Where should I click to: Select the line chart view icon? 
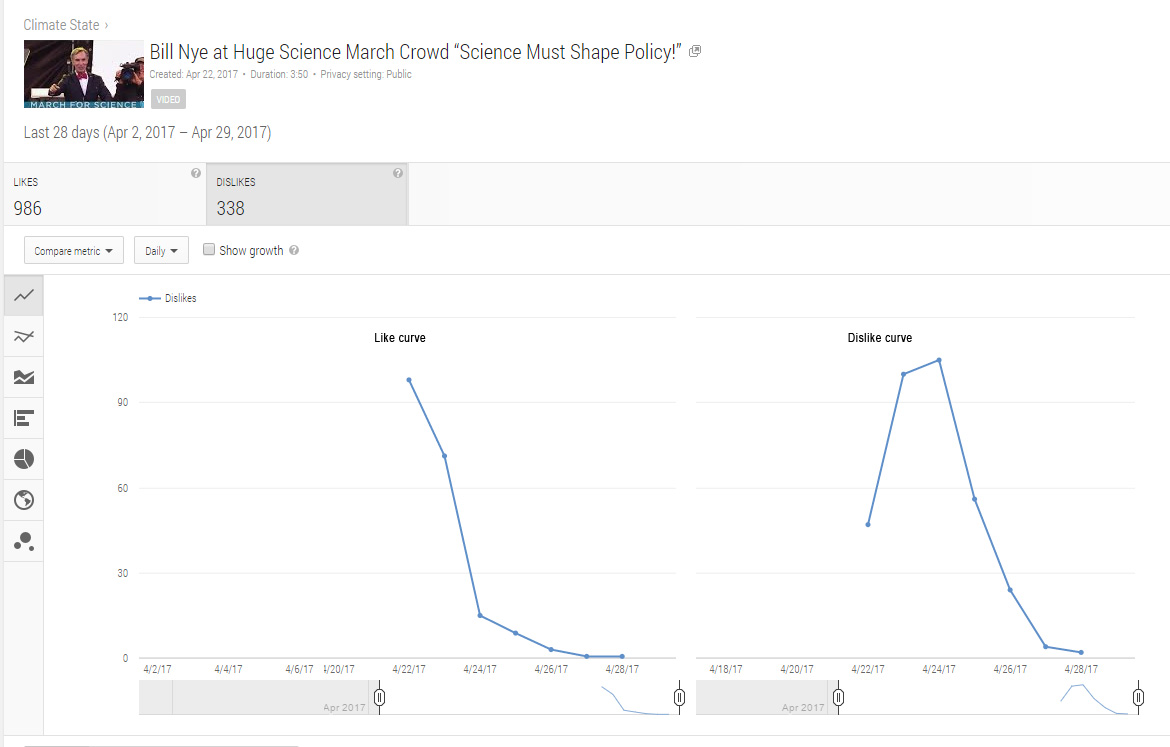click(24, 295)
